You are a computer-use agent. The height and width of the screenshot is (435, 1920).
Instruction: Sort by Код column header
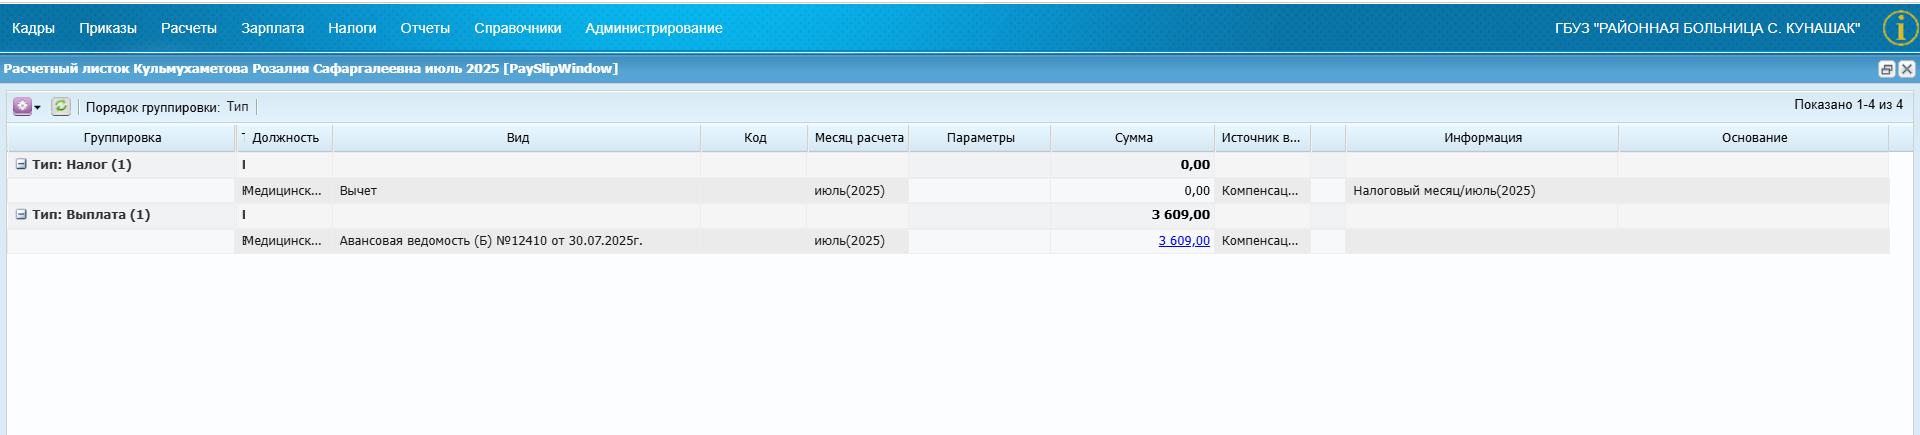point(755,138)
